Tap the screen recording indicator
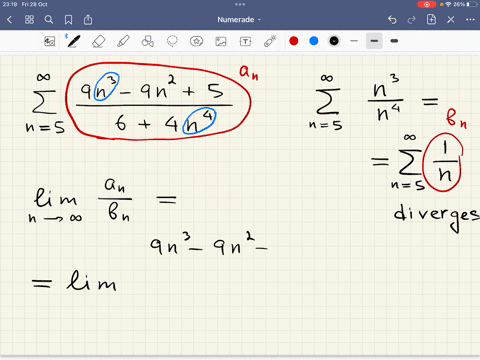 click(427, 4)
